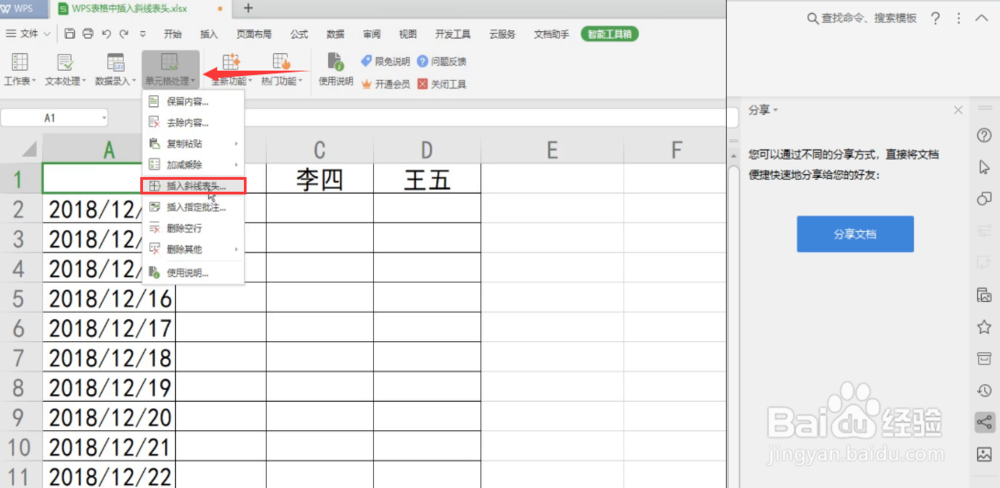Select column D header
Screen dimensions: 1000x488
point(427,150)
